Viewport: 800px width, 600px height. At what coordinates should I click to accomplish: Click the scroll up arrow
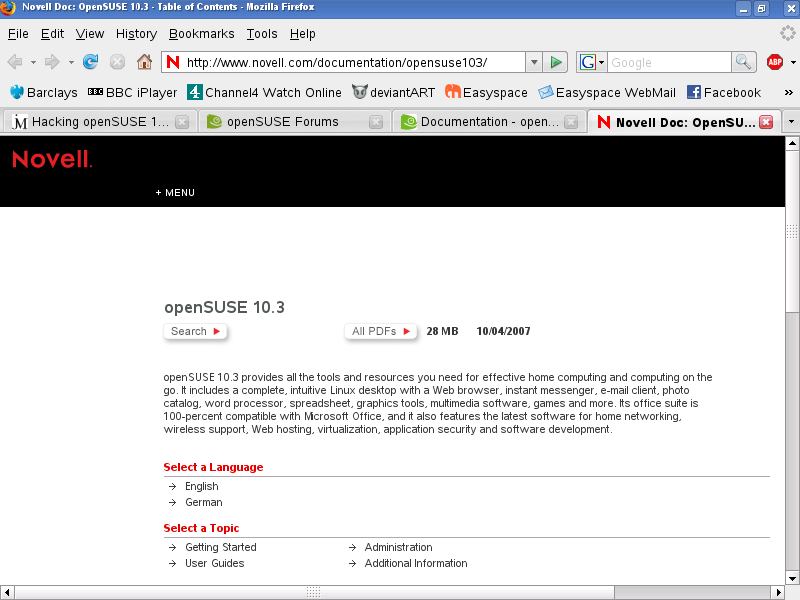pos(792,143)
